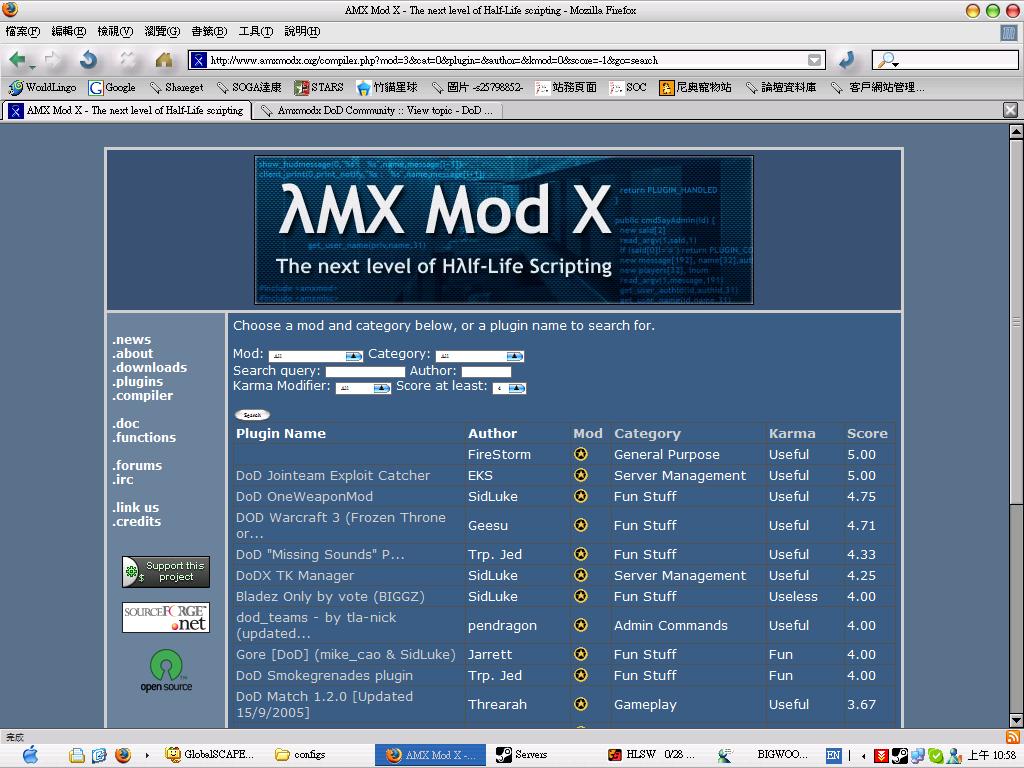Click the search engine magnifier icon
Image resolution: width=1024 pixels, height=768 pixels.
pos(888,60)
